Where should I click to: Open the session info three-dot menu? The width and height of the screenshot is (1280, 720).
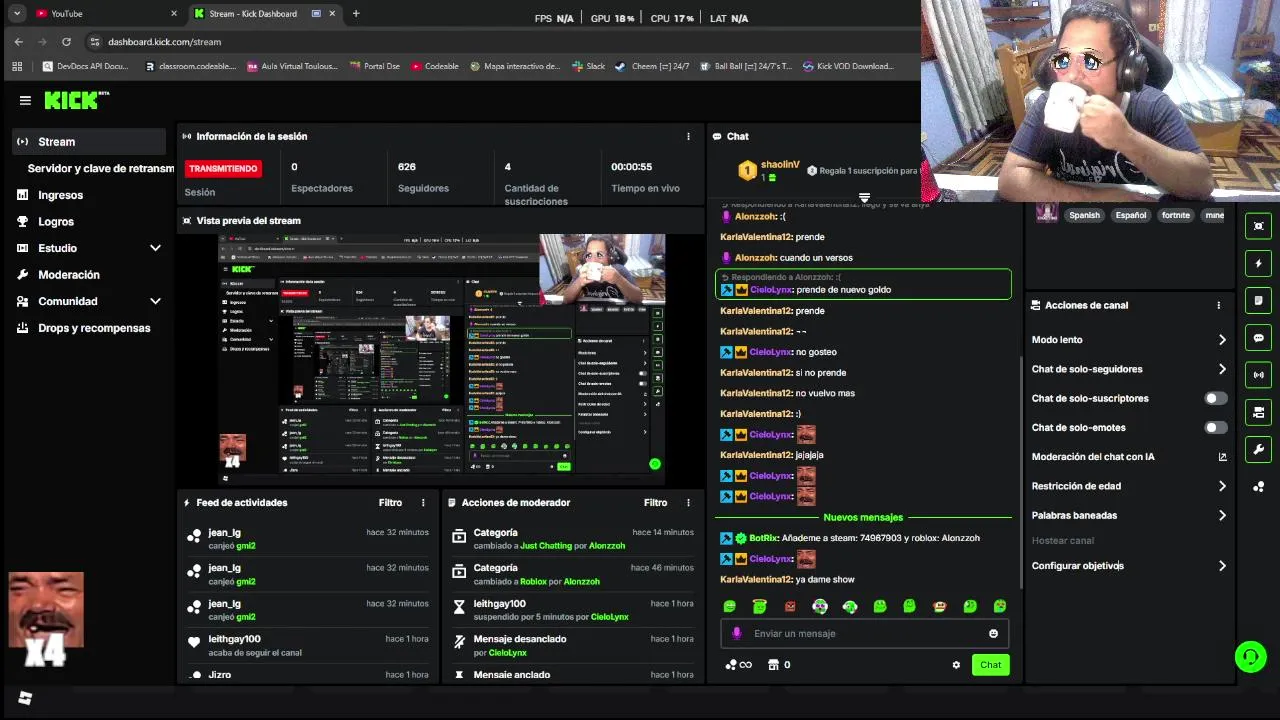coord(688,136)
